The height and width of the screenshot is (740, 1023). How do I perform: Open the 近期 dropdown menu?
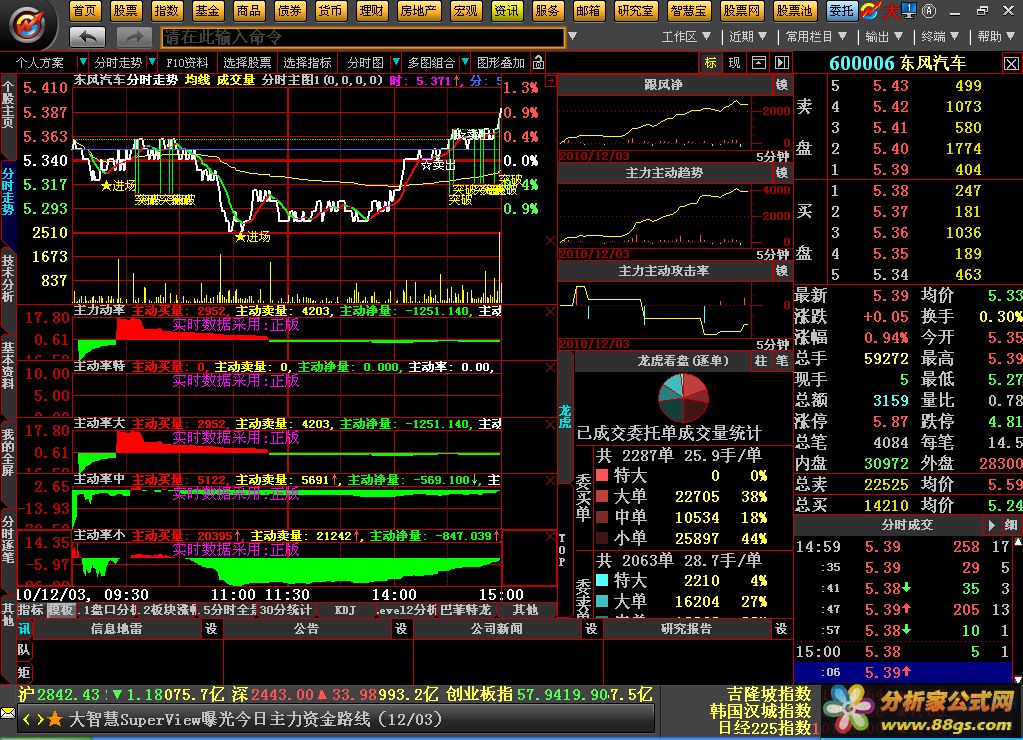point(748,37)
